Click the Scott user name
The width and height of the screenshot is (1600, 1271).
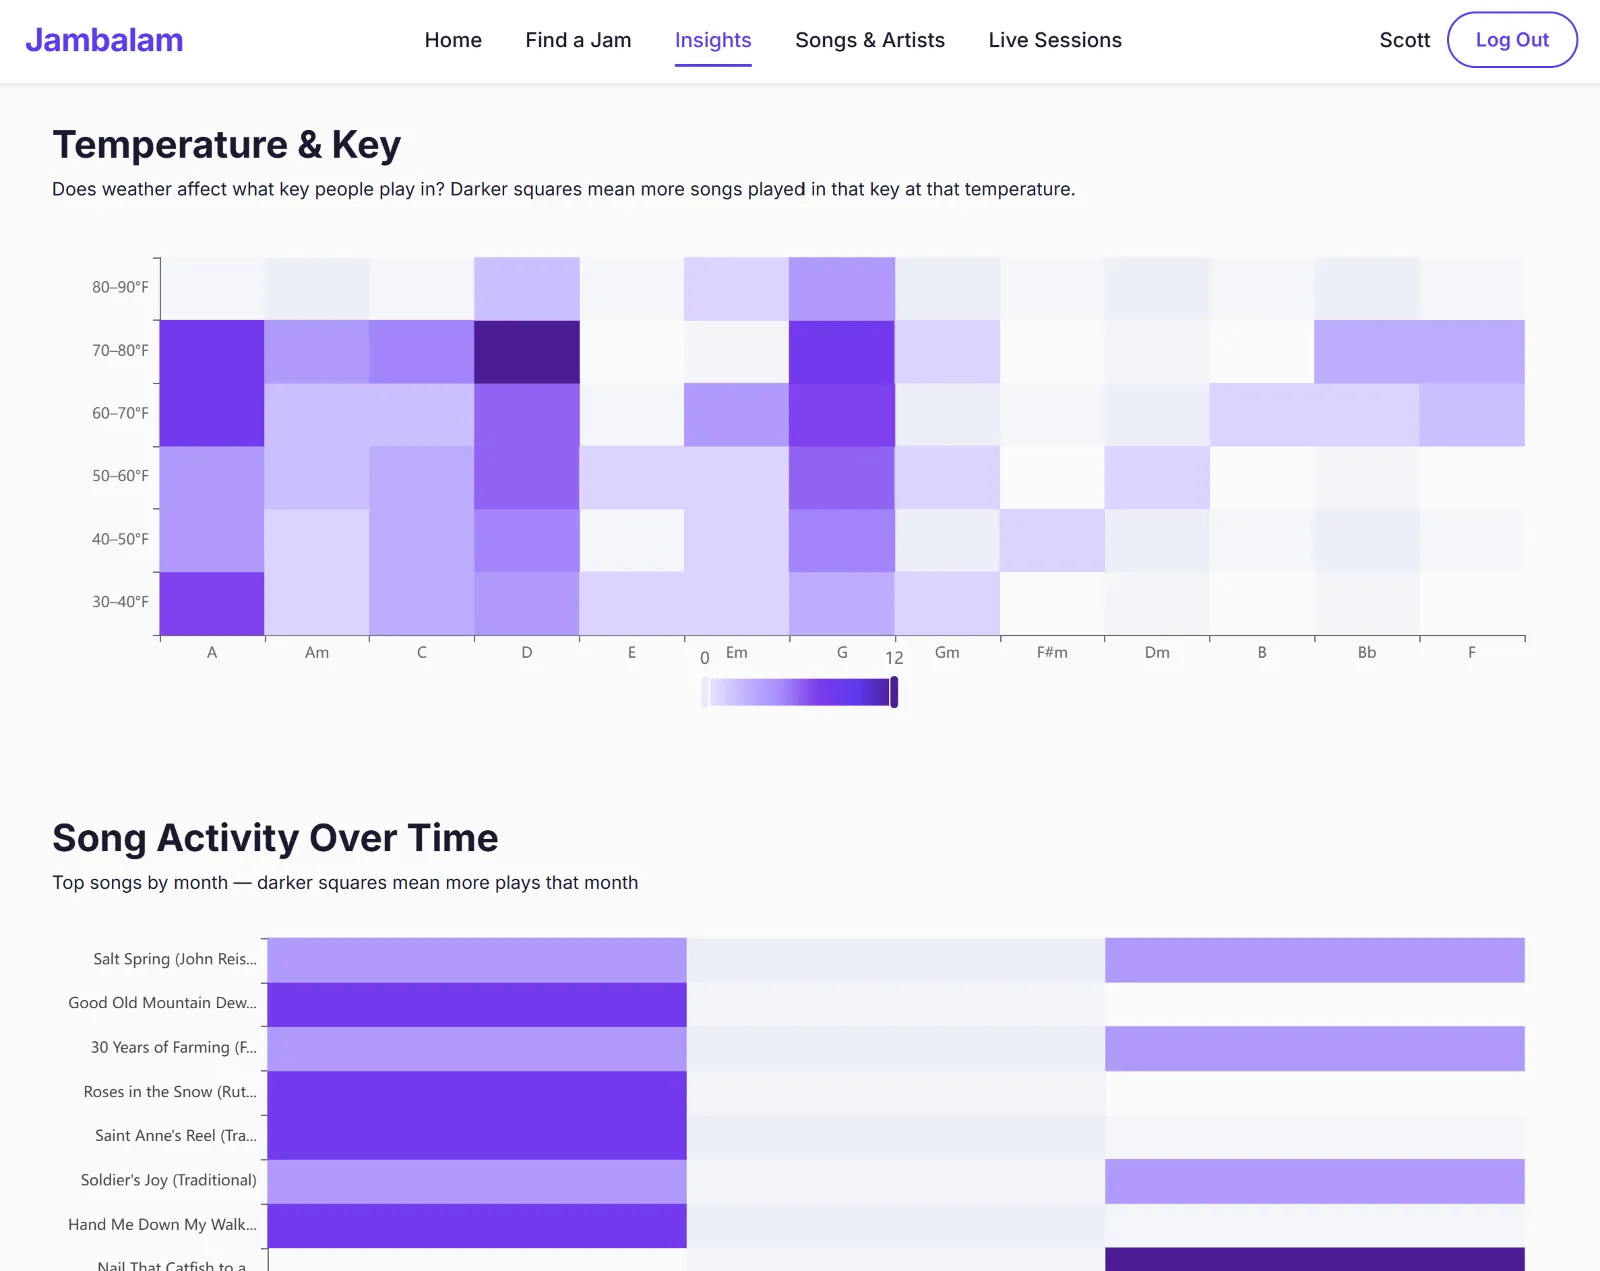[x=1405, y=40]
